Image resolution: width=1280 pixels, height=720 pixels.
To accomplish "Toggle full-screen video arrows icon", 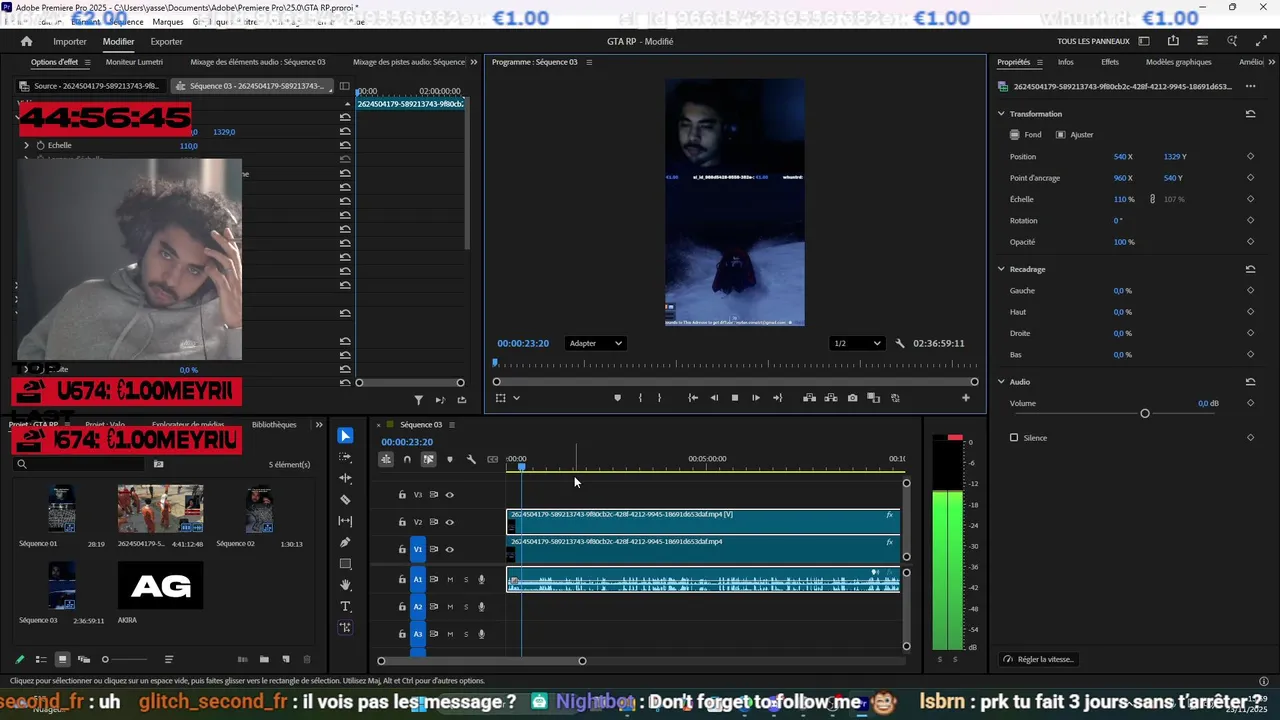I will pyautogui.click(x=1260, y=41).
